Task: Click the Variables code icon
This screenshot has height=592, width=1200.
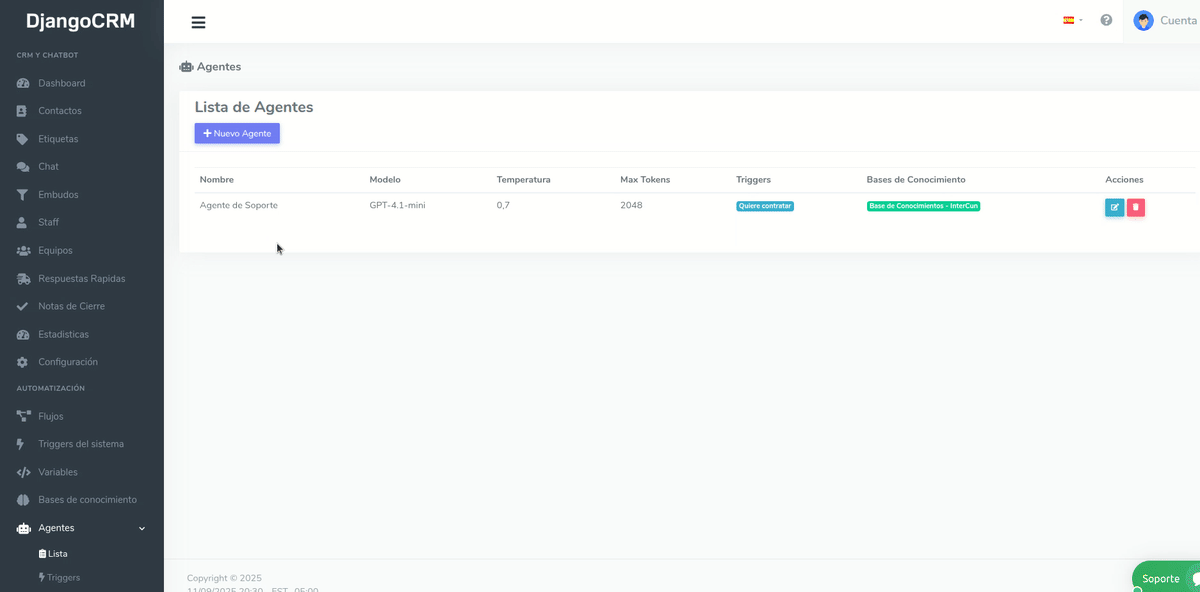Action: (23, 472)
